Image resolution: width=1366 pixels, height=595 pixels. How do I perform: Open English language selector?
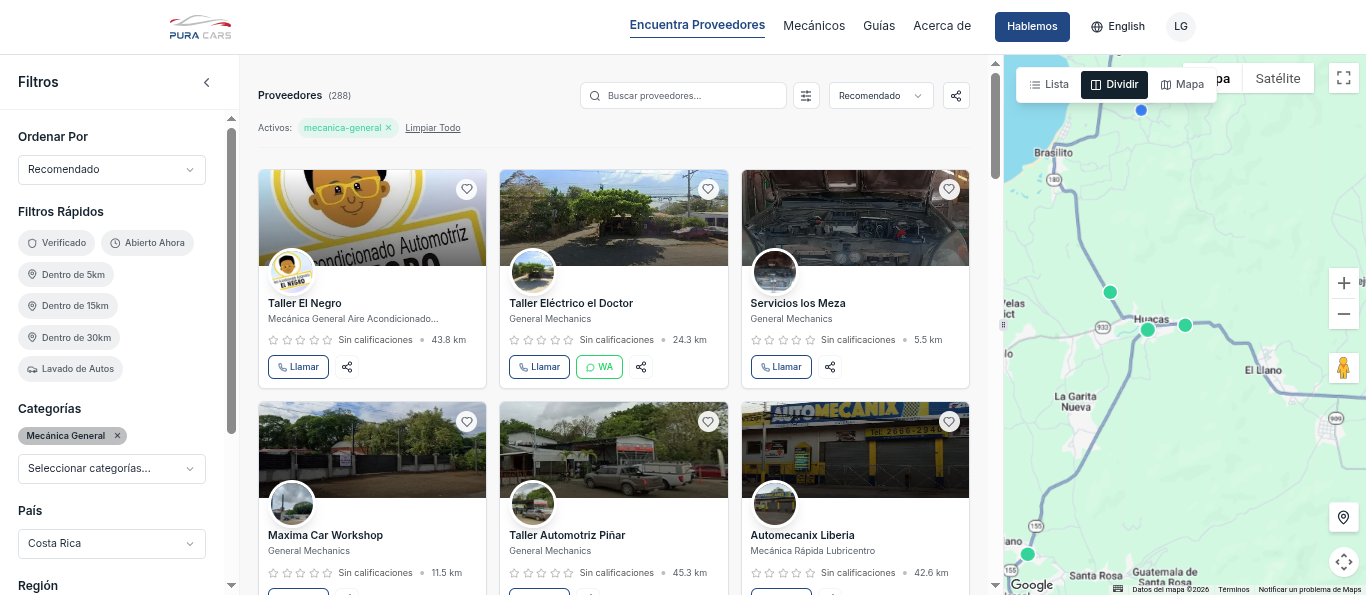(x=1118, y=27)
